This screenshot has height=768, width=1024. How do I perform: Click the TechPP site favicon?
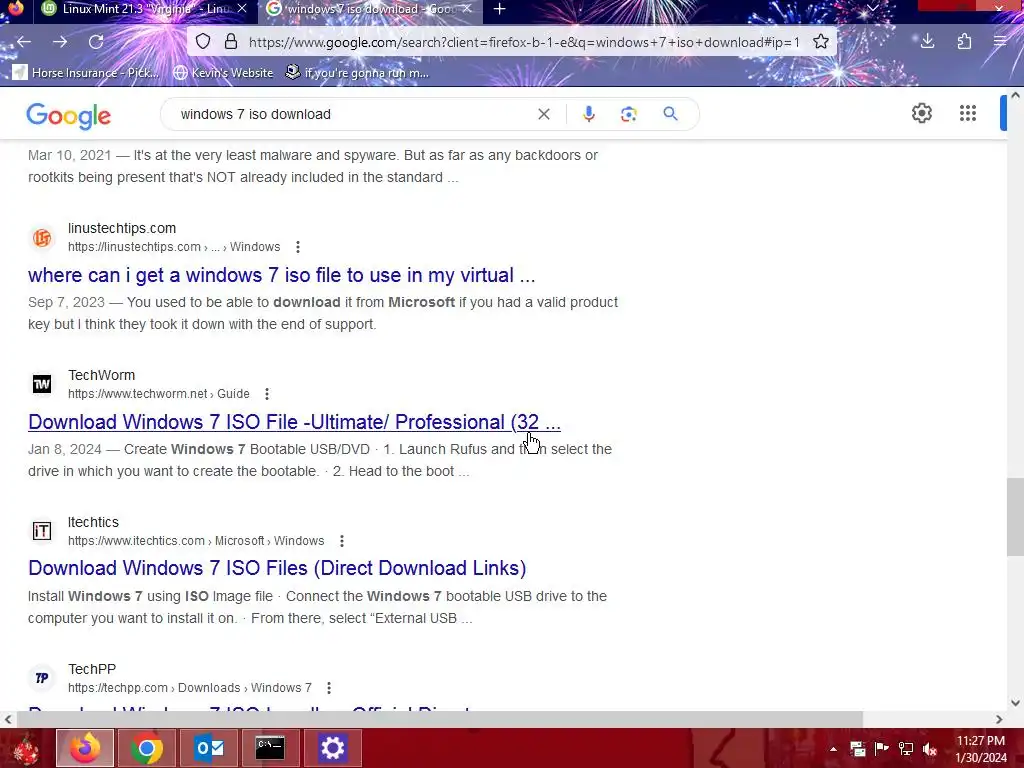pos(42,678)
